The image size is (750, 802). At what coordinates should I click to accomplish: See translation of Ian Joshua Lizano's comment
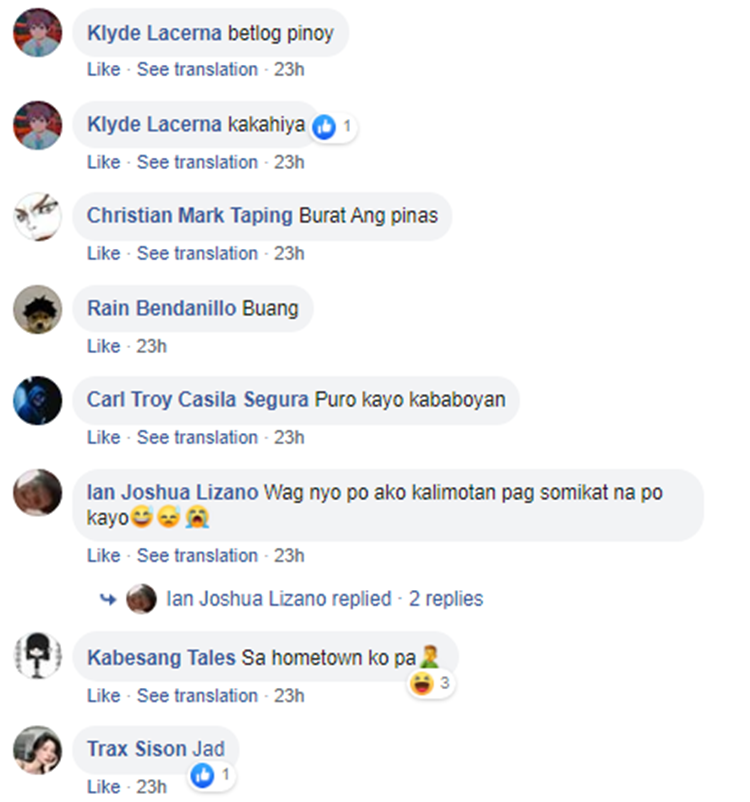(197, 555)
